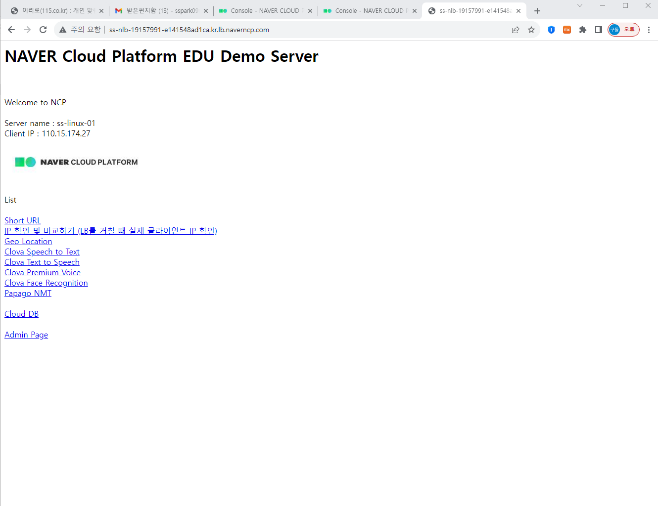Open the Cloud DB link
Screen dimensions: 658x506
pyautogui.click(x=21, y=314)
